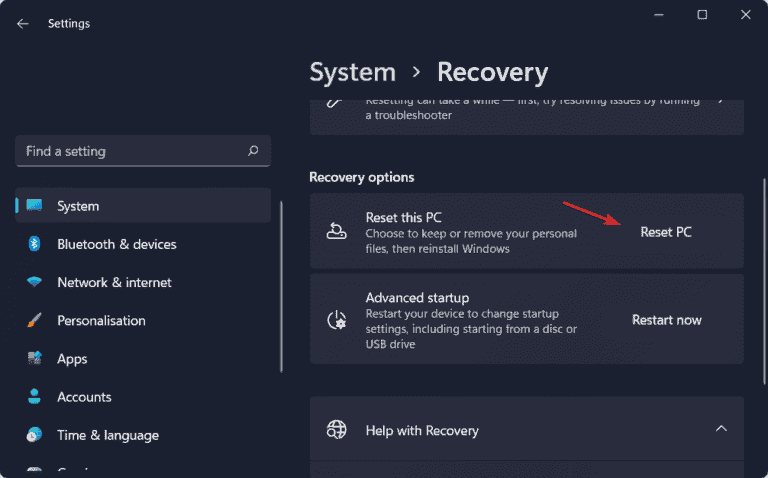This screenshot has height=478, width=768.
Task: Click the Advanced startup icon
Action: tap(337, 320)
